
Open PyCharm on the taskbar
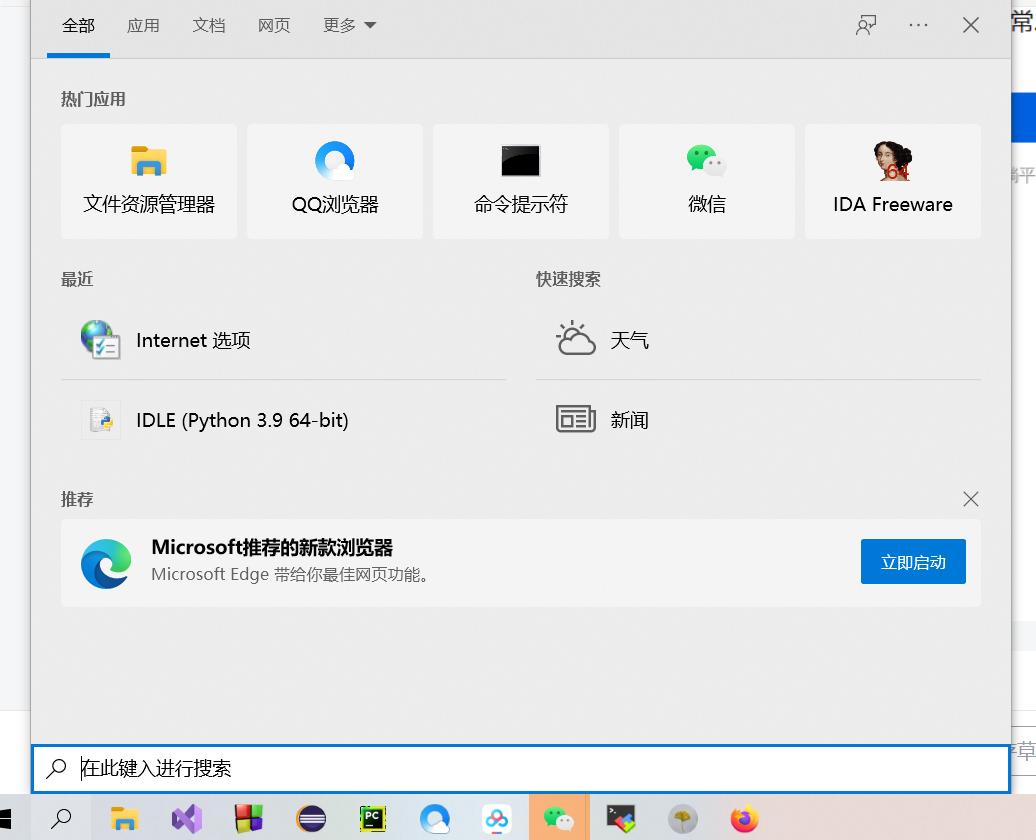[373, 820]
